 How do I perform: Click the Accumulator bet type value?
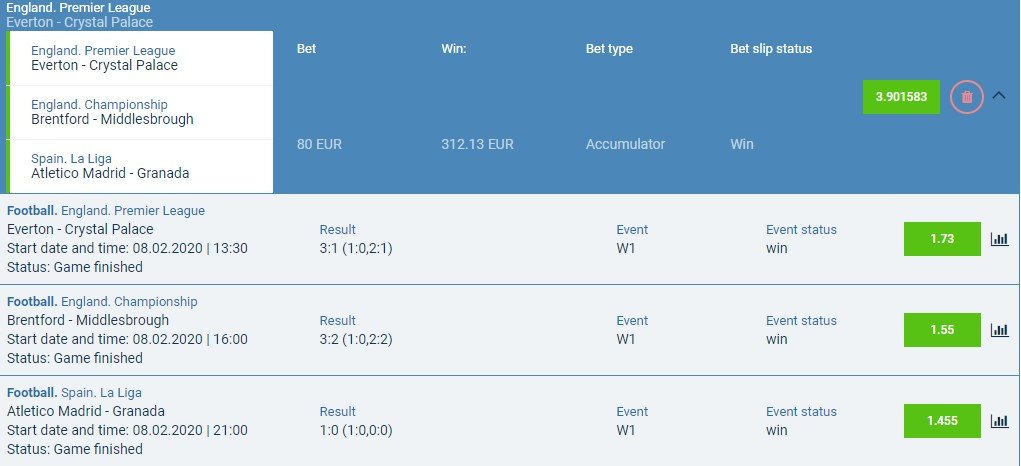point(625,144)
